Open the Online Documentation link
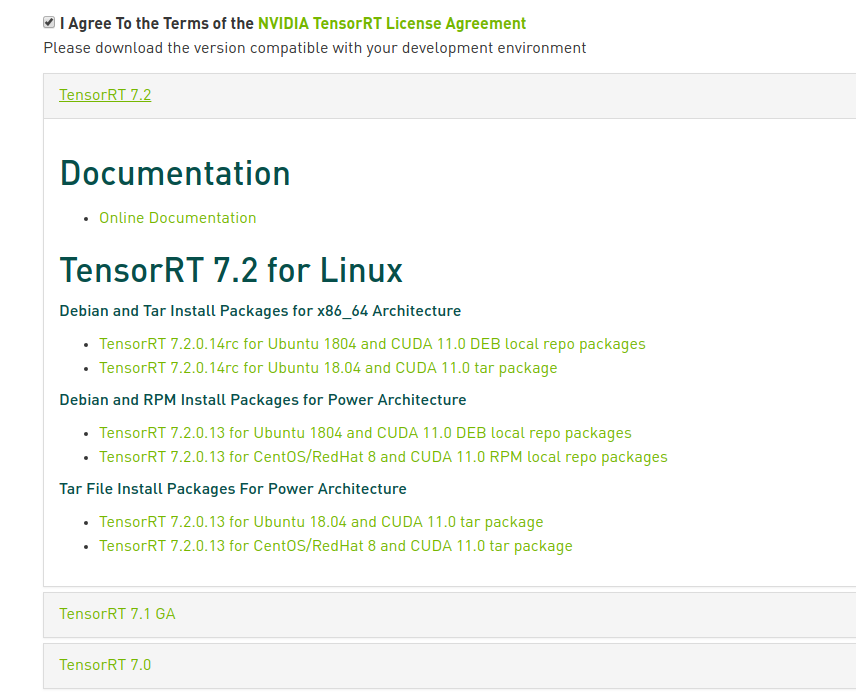The width and height of the screenshot is (856, 695). point(177,218)
